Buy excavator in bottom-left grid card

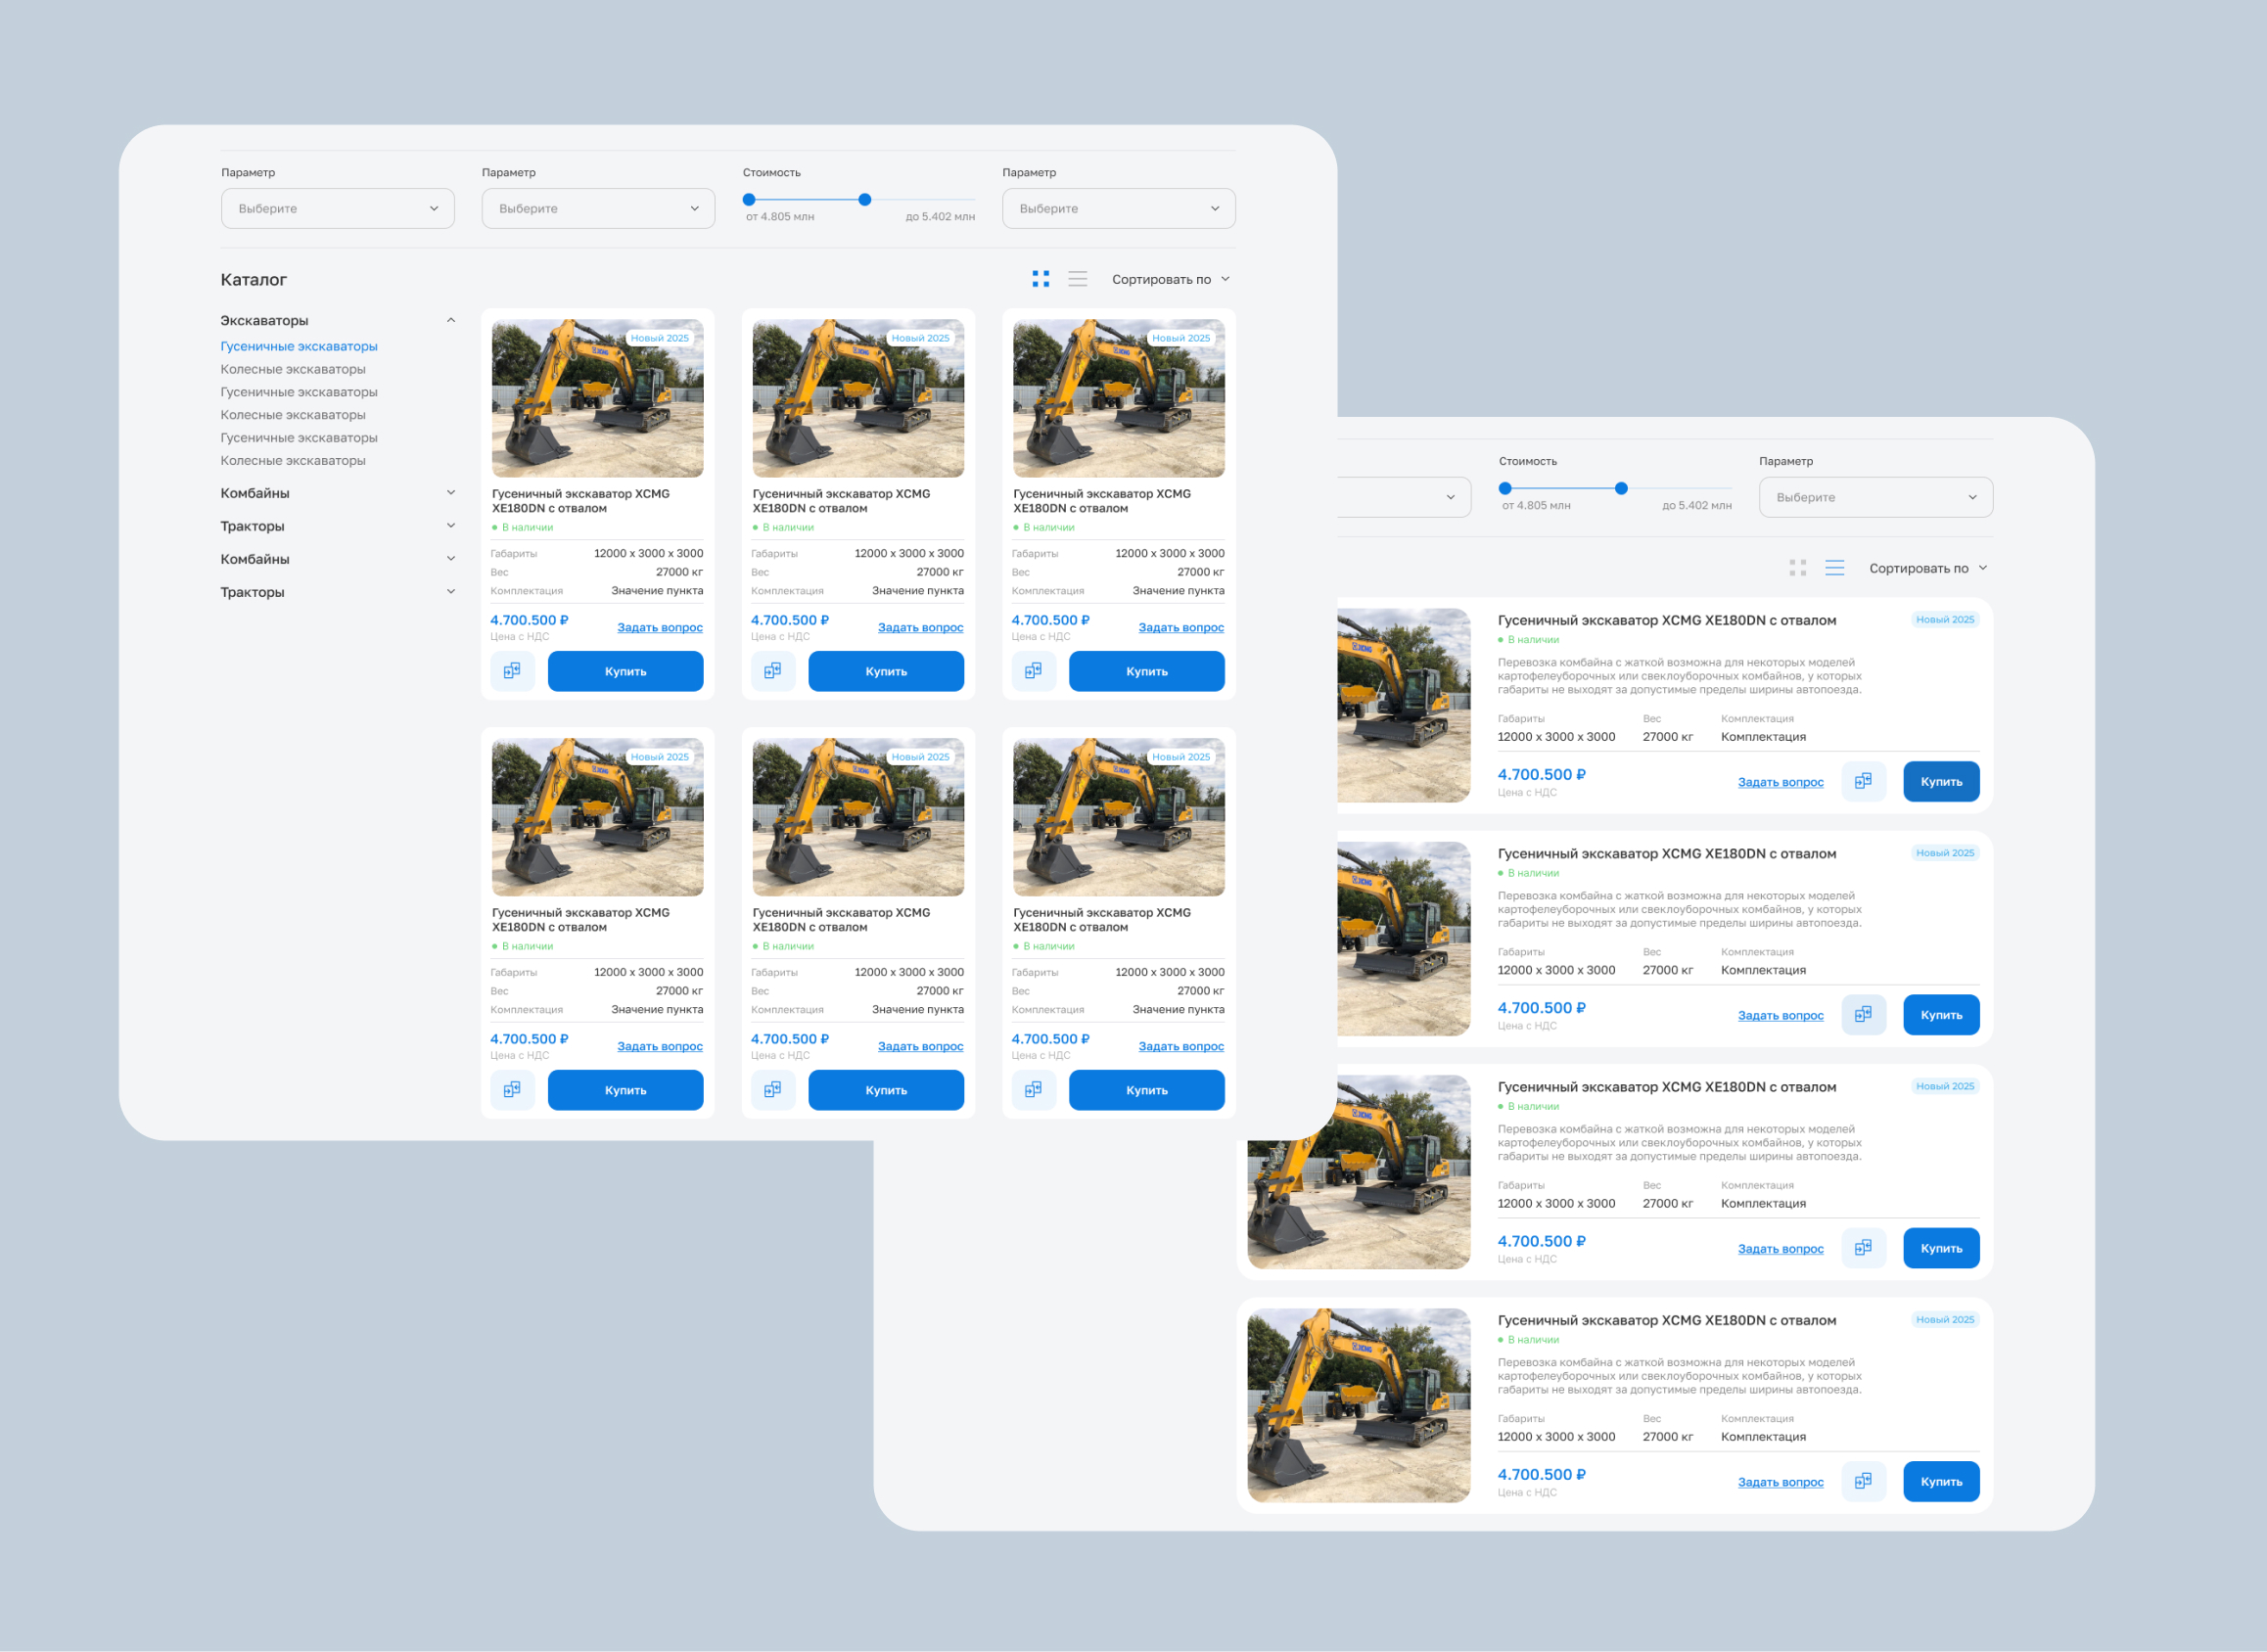pos(626,1090)
